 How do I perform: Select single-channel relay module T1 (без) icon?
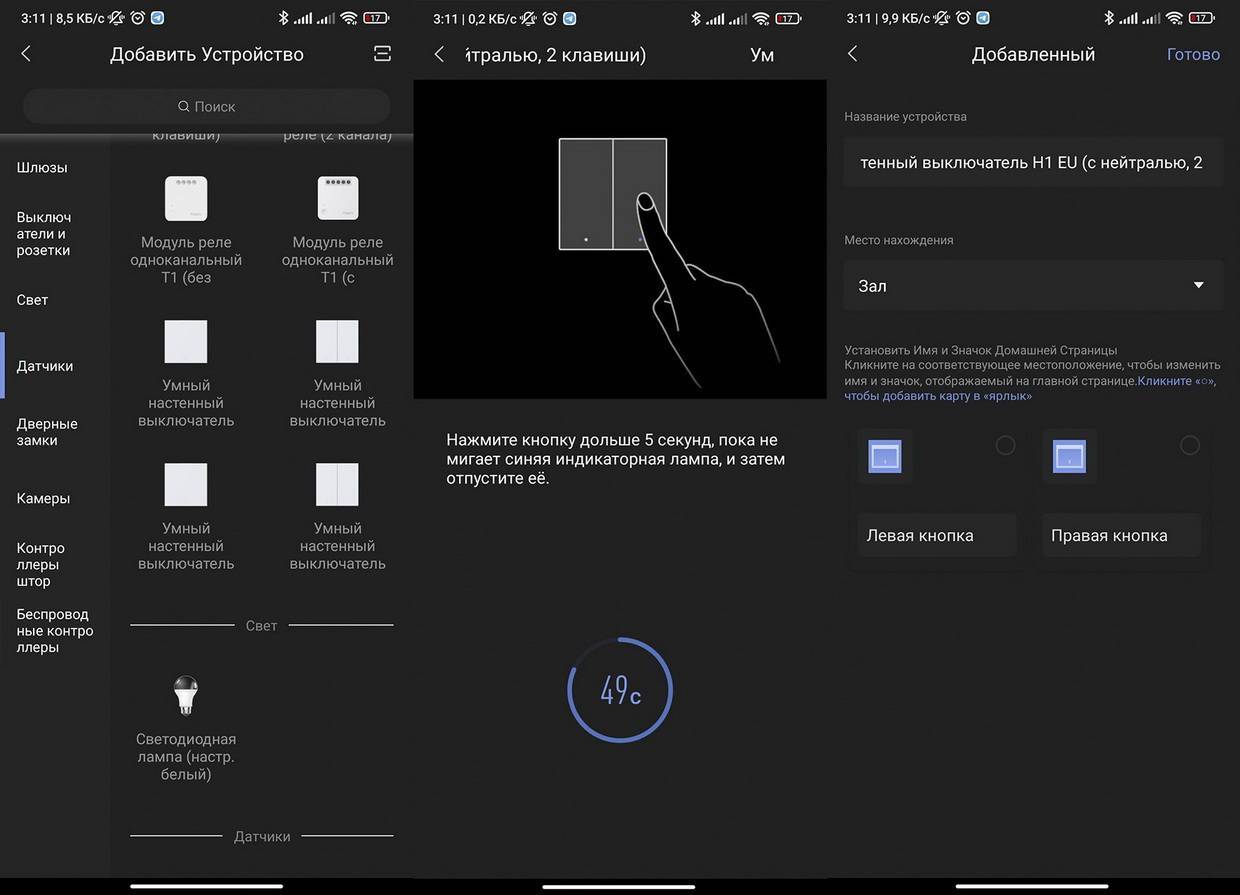pos(186,198)
